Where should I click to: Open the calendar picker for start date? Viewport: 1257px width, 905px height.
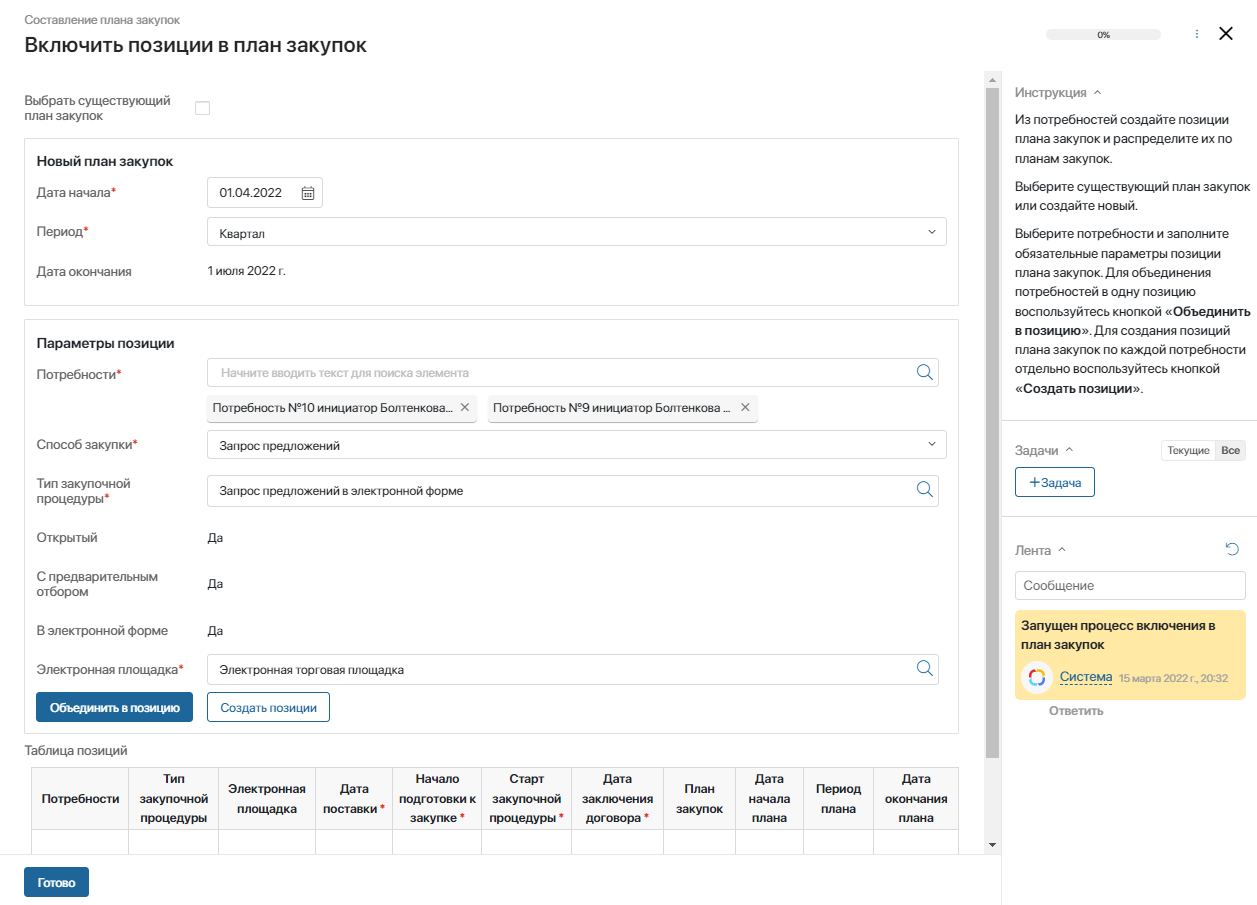(x=308, y=193)
